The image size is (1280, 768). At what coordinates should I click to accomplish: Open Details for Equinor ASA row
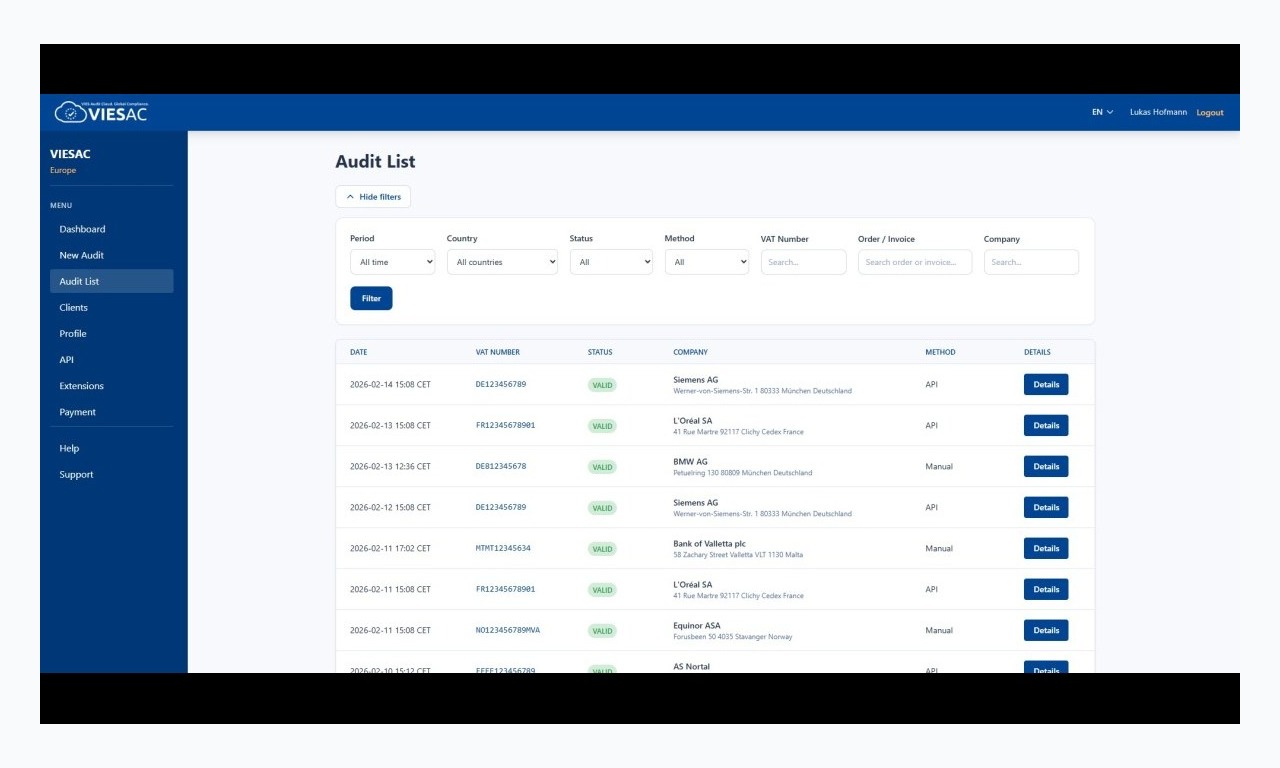pyautogui.click(x=1046, y=630)
